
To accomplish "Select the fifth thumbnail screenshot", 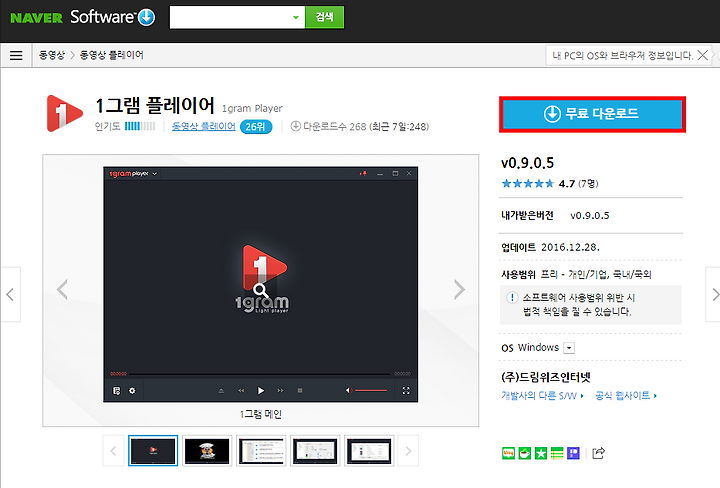I will point(369,450).
